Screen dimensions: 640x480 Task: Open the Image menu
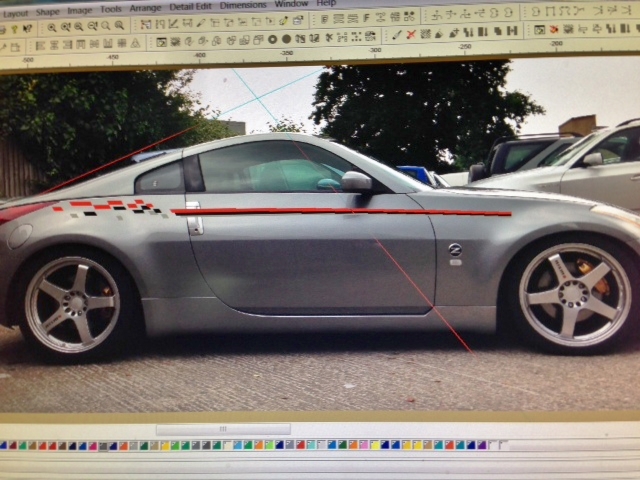80,11
